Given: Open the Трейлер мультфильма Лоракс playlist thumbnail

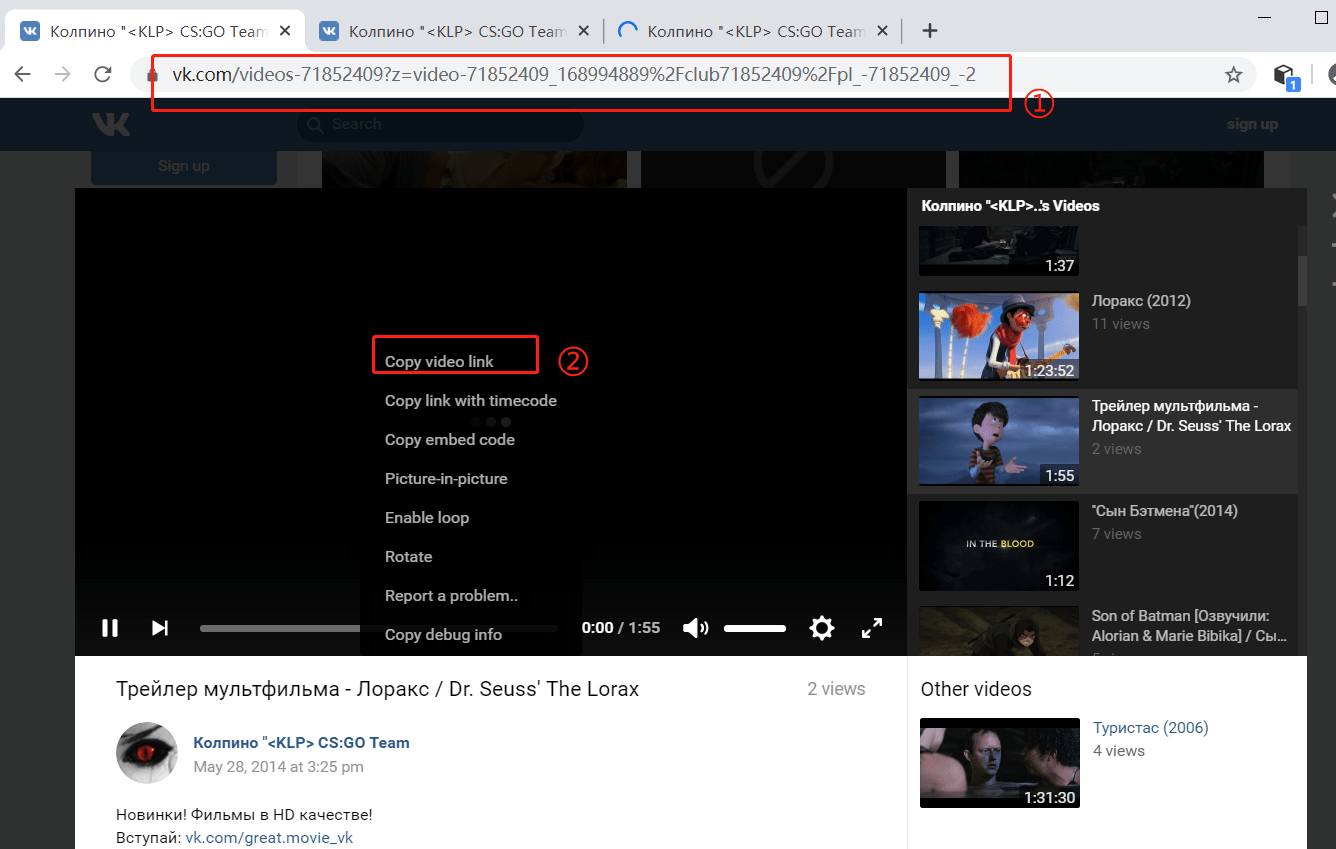Looking at the screenshot, I should coord(999,441).
